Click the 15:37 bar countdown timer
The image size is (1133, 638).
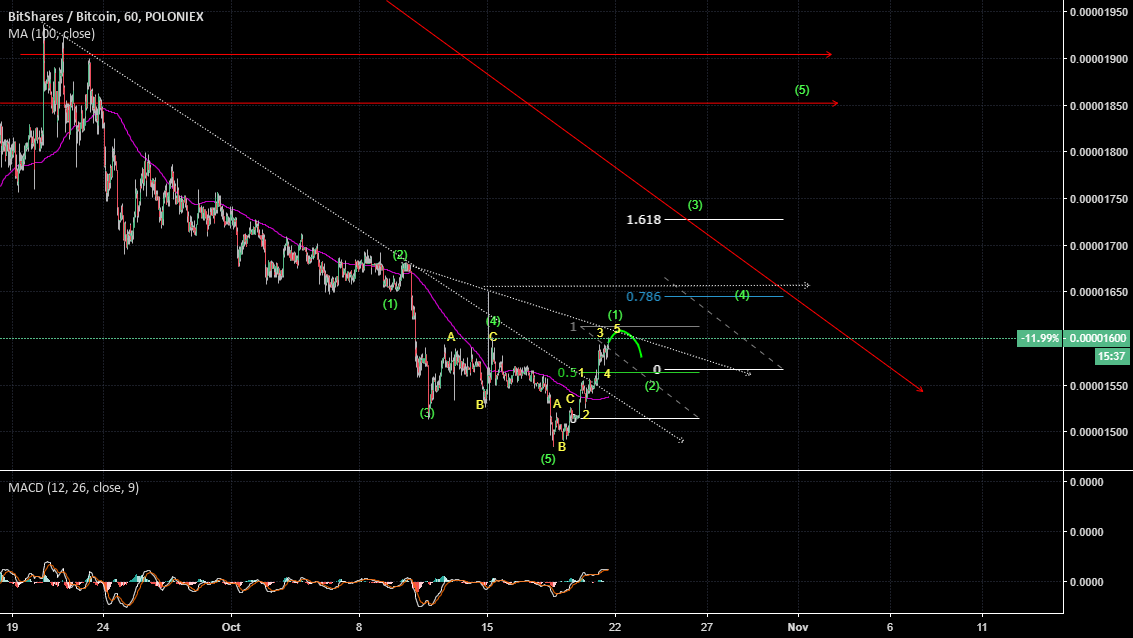tap(1111, 356)
